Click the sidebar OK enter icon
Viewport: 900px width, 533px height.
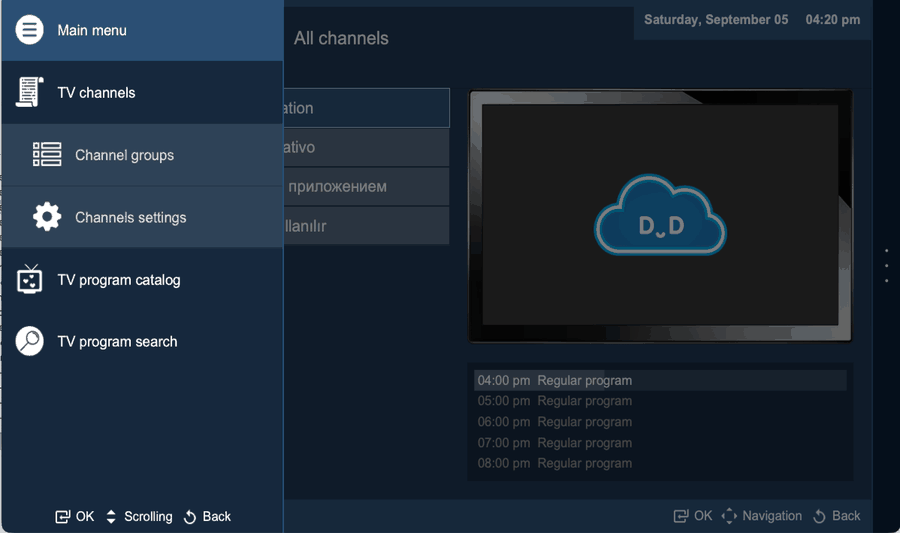click(x=63, y=516)
